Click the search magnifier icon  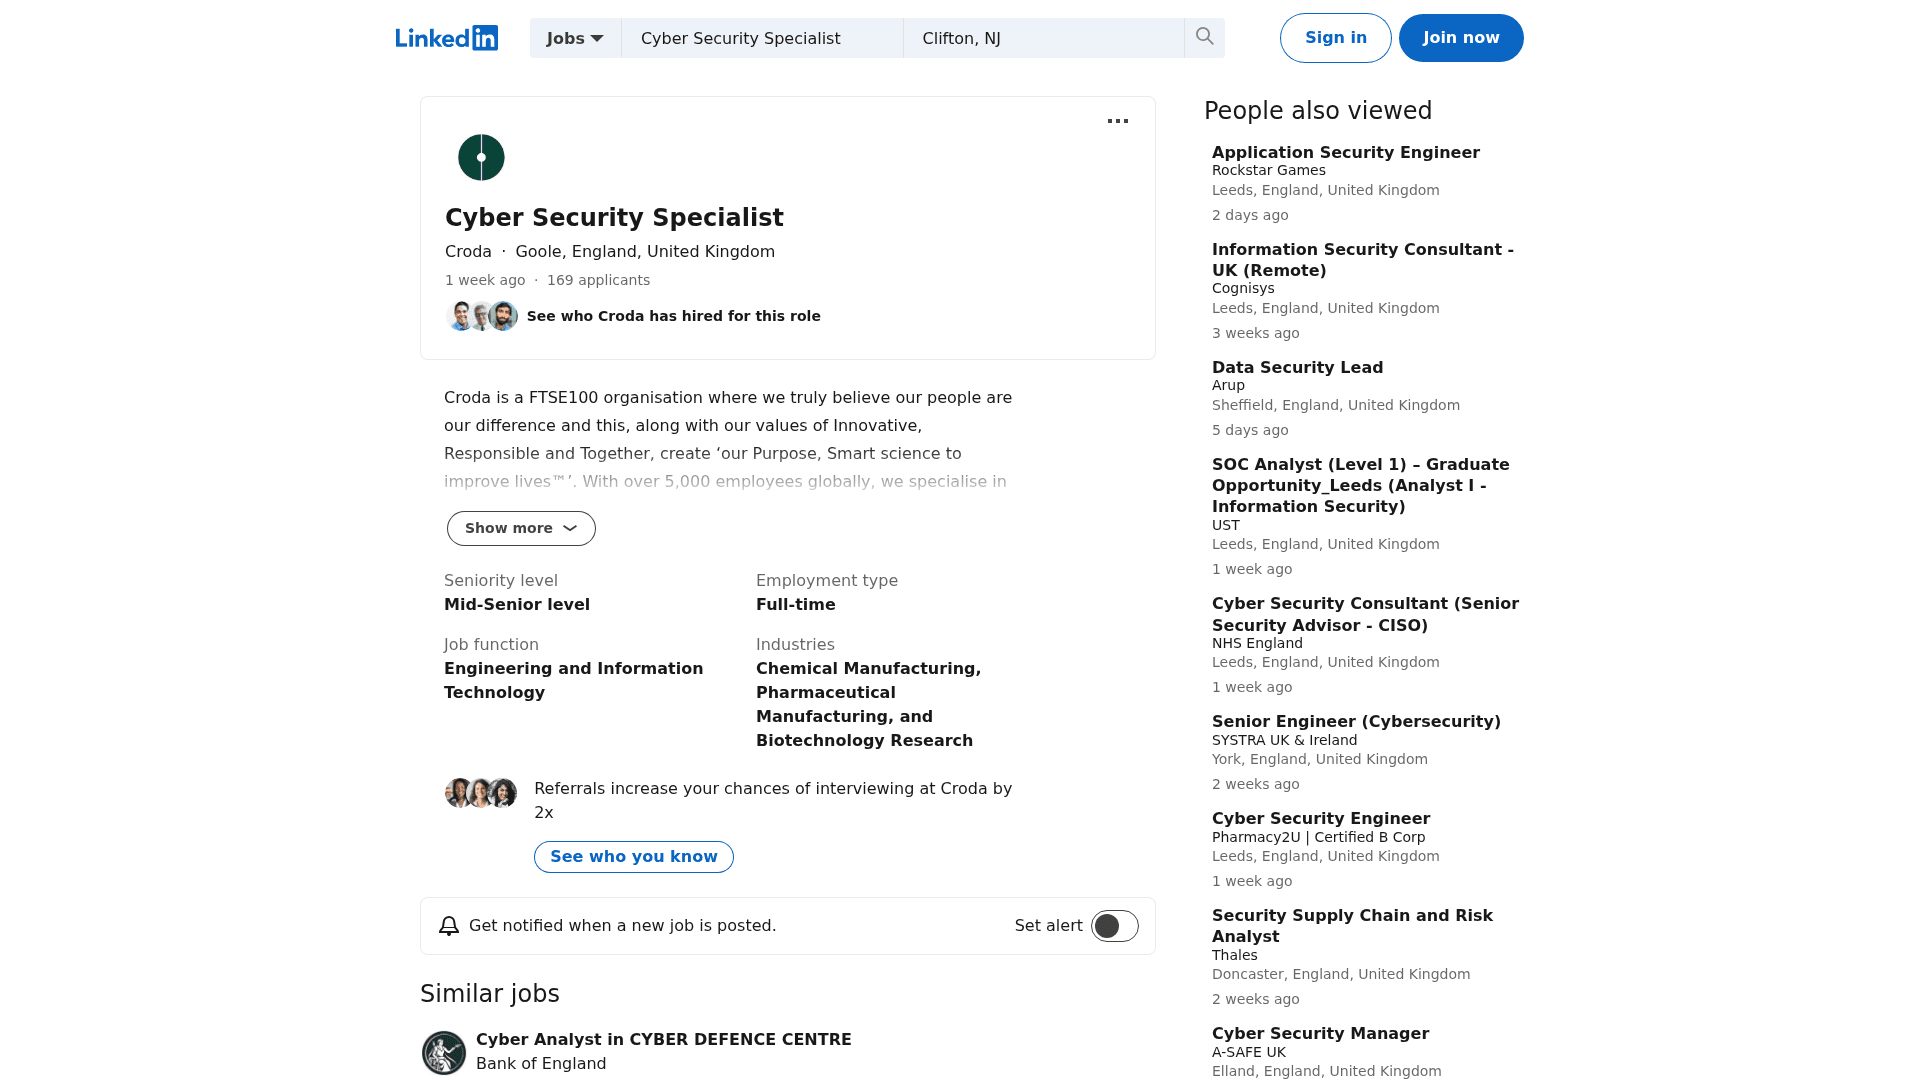click(x=1204, y=38)
